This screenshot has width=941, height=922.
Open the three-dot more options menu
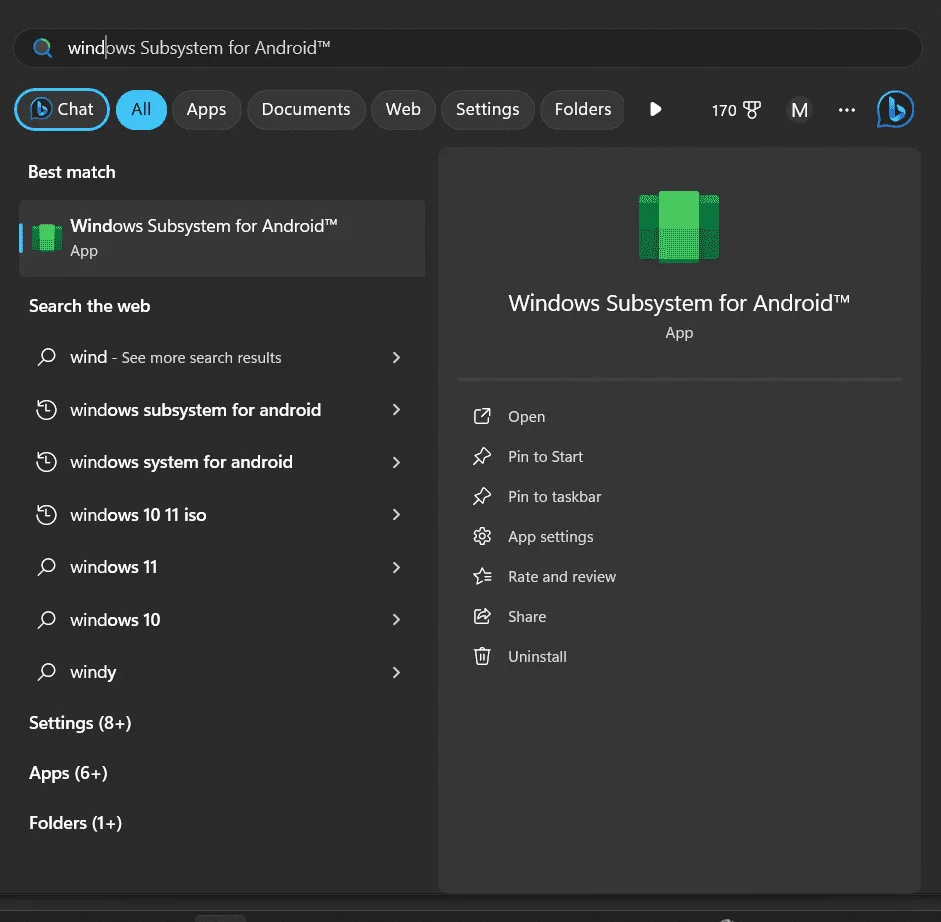pos(847,110)
